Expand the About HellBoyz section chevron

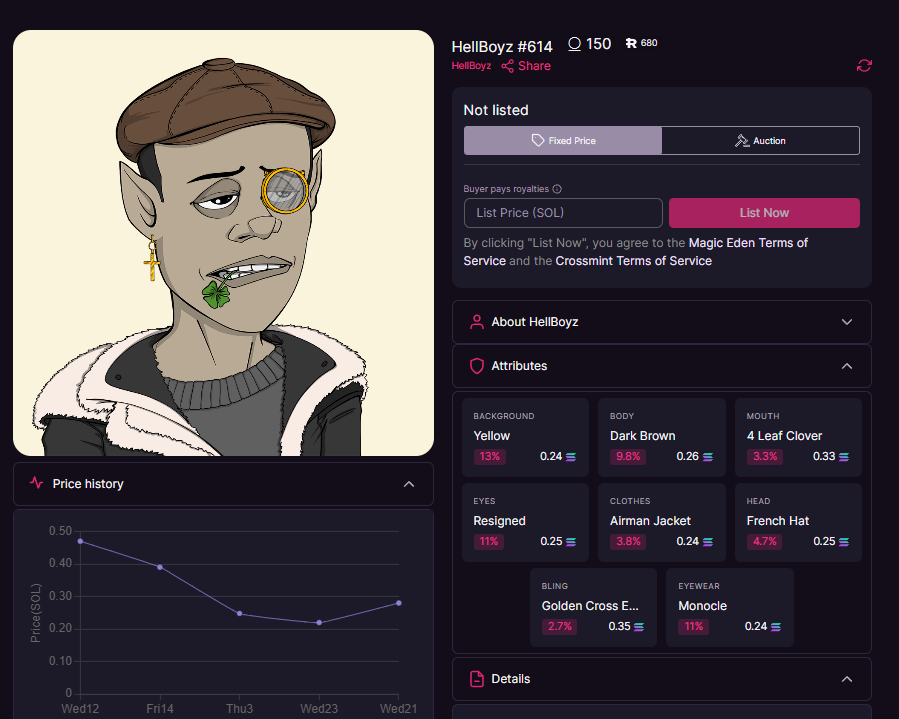[847, 322]
